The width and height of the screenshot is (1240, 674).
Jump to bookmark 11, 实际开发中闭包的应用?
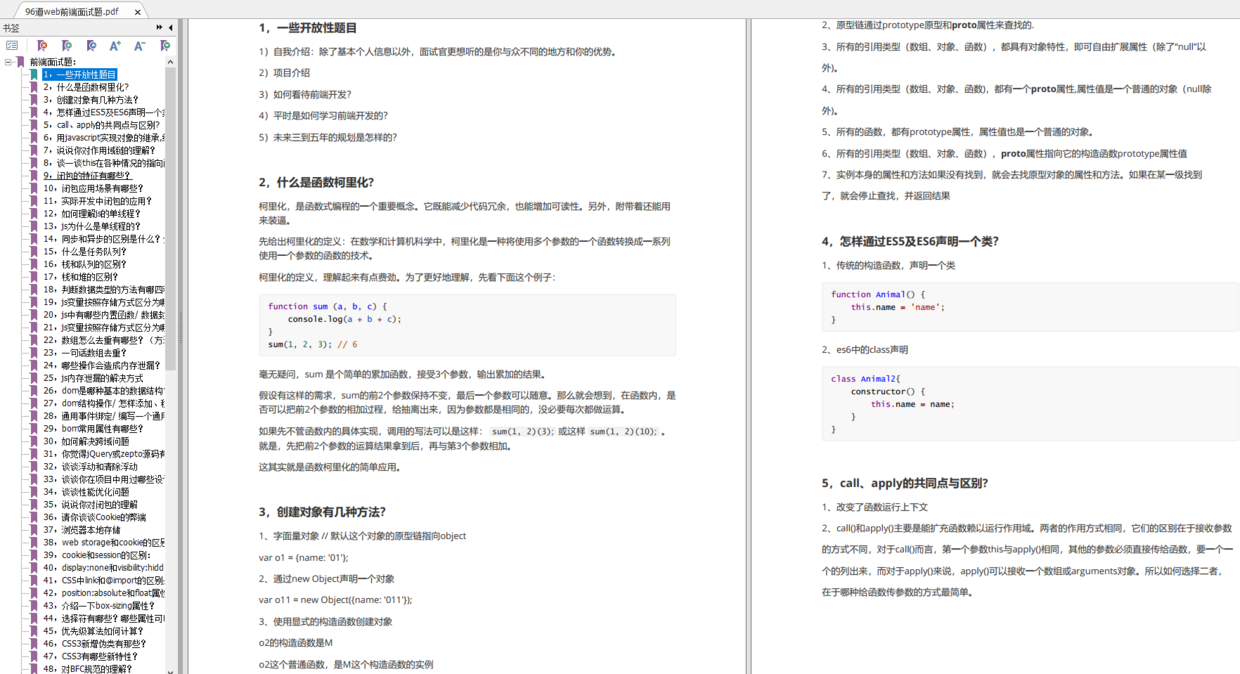[x=96, y=201]
